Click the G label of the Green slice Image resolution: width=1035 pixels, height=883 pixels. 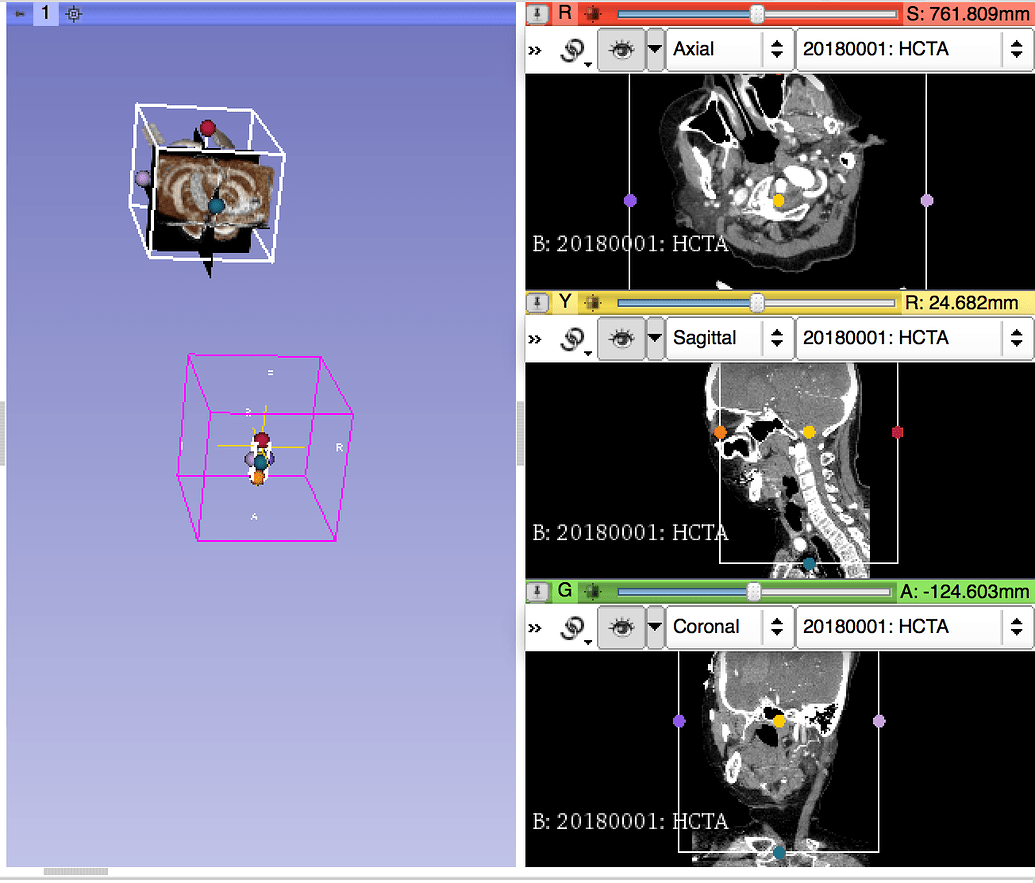[x=565, y=592]
